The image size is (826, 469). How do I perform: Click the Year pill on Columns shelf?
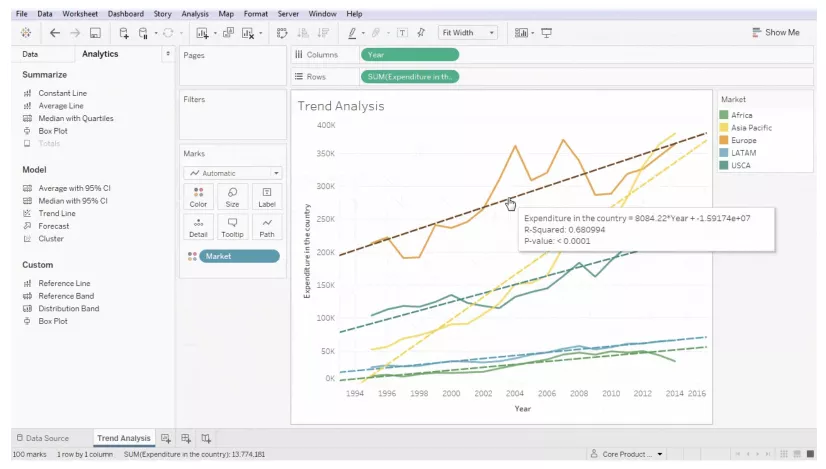click(x=410, y=55)
